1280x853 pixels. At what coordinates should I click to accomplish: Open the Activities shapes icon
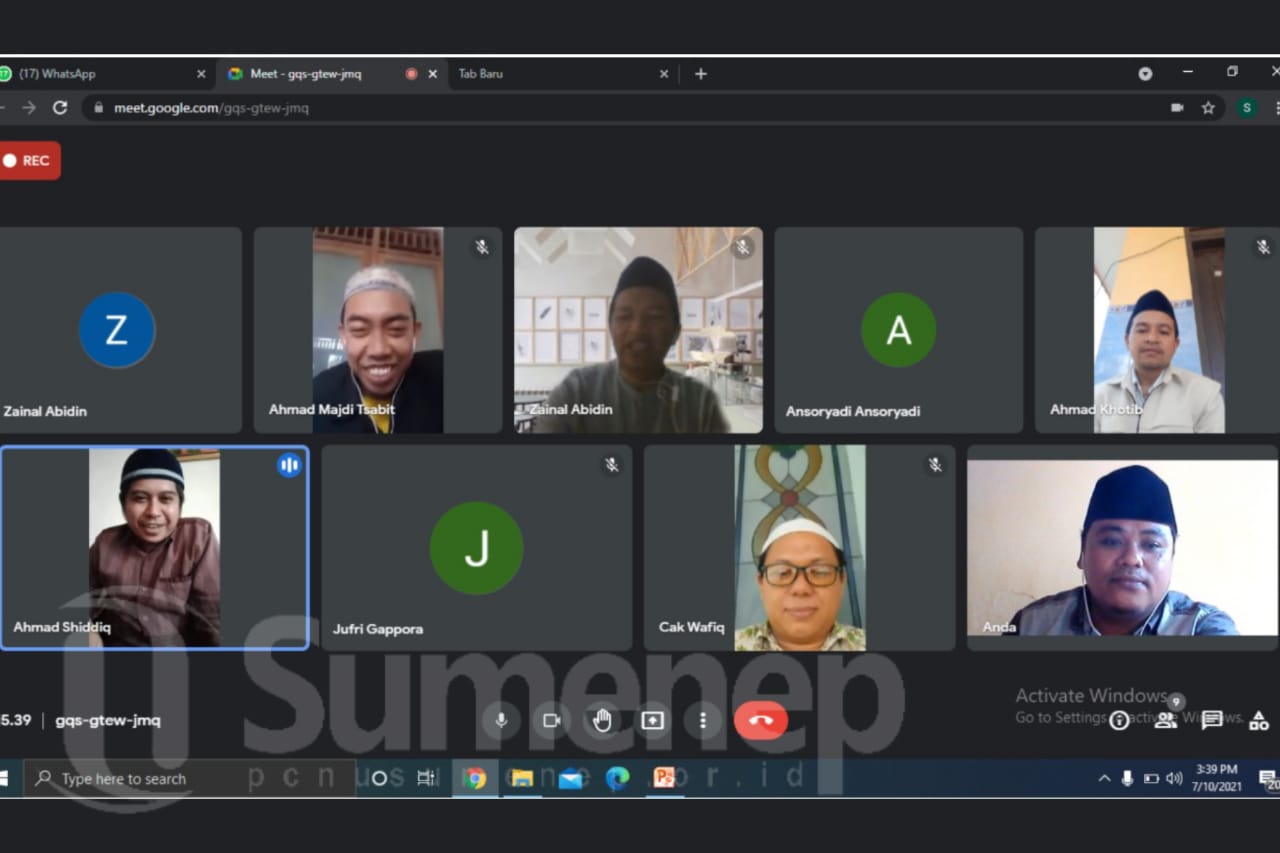pos(1259,720)
